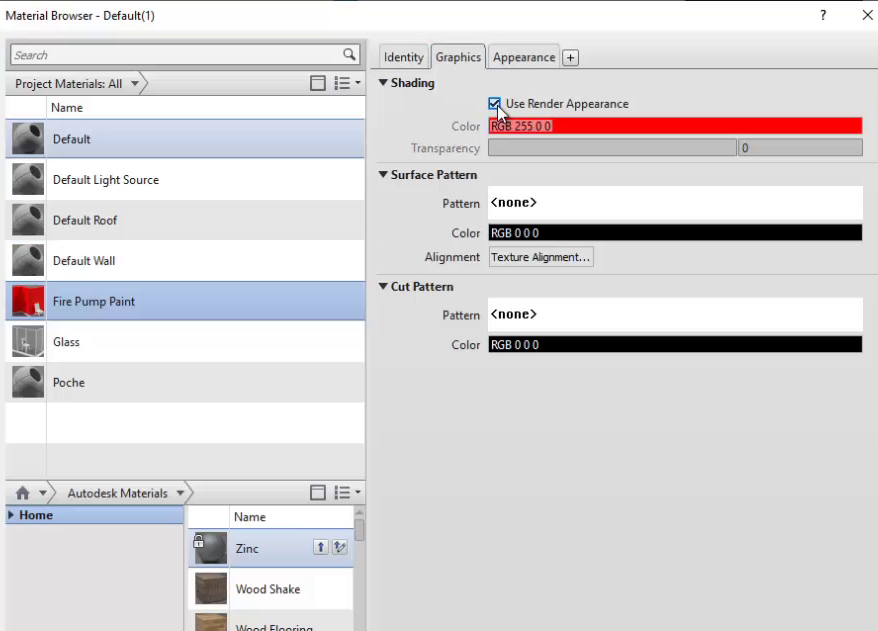Screen dimensions: 878x631
Task: Click the Name column header in library list
Action: coord(291,517)
